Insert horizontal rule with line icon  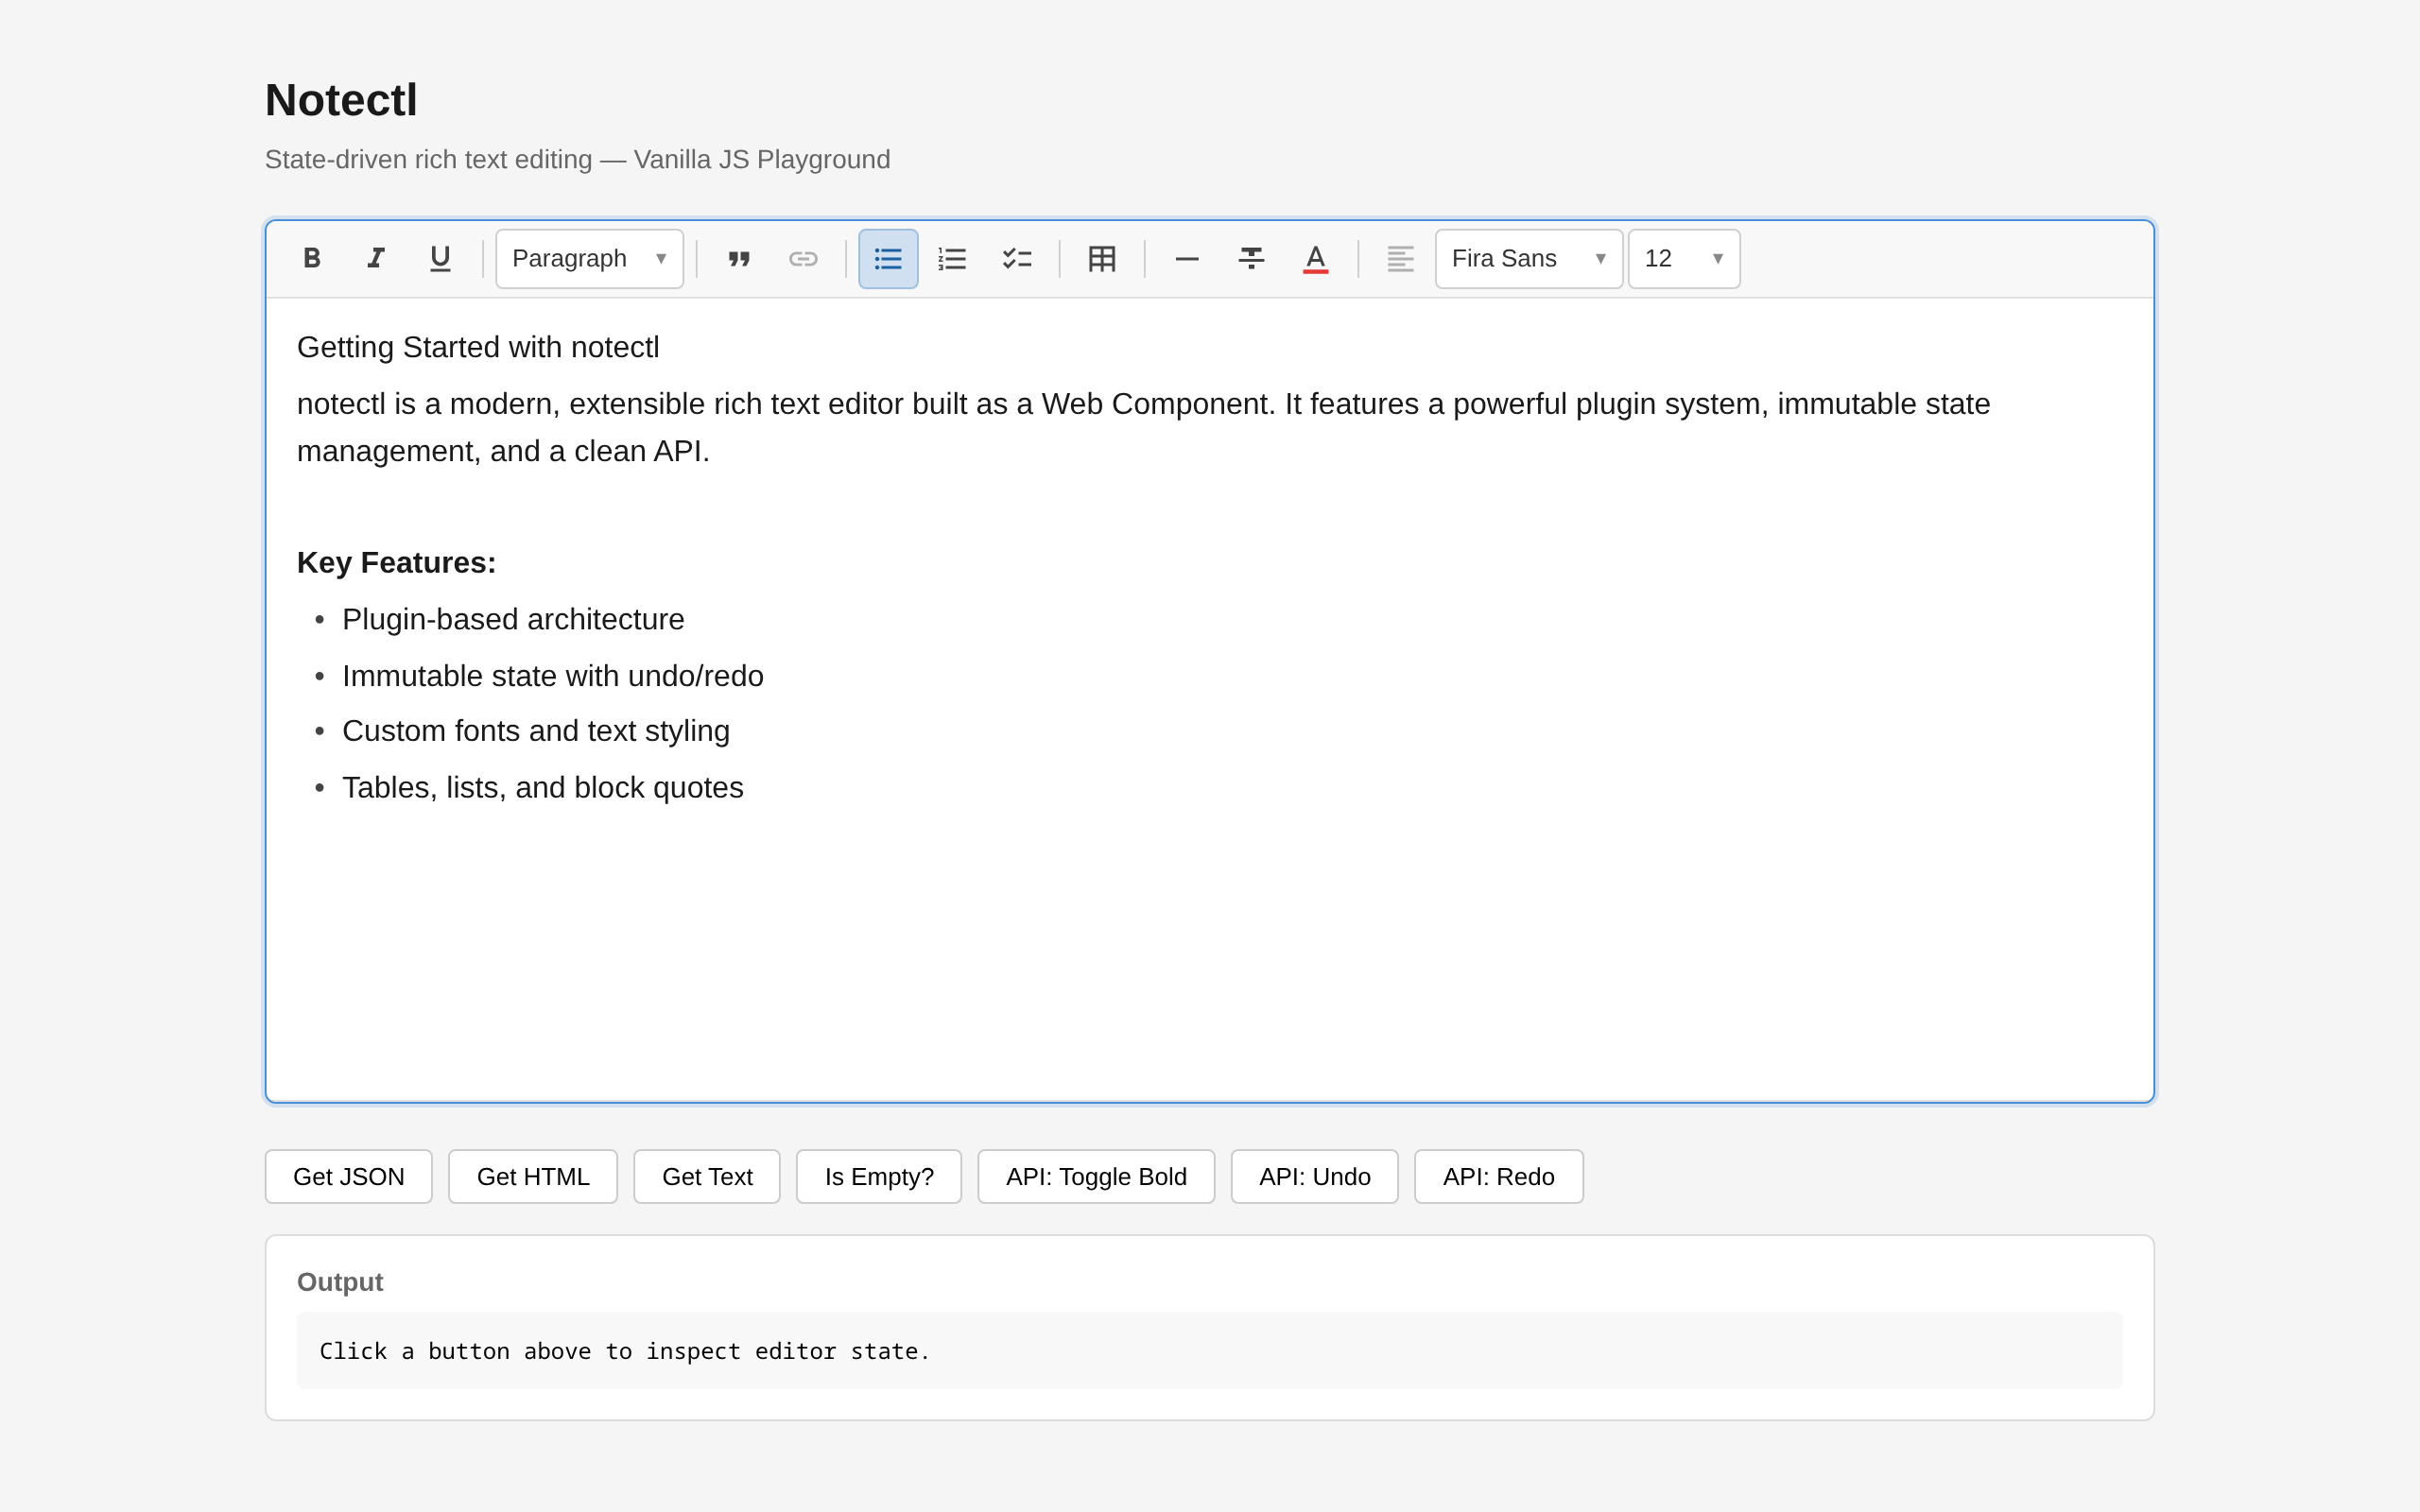click(1187, 259)
